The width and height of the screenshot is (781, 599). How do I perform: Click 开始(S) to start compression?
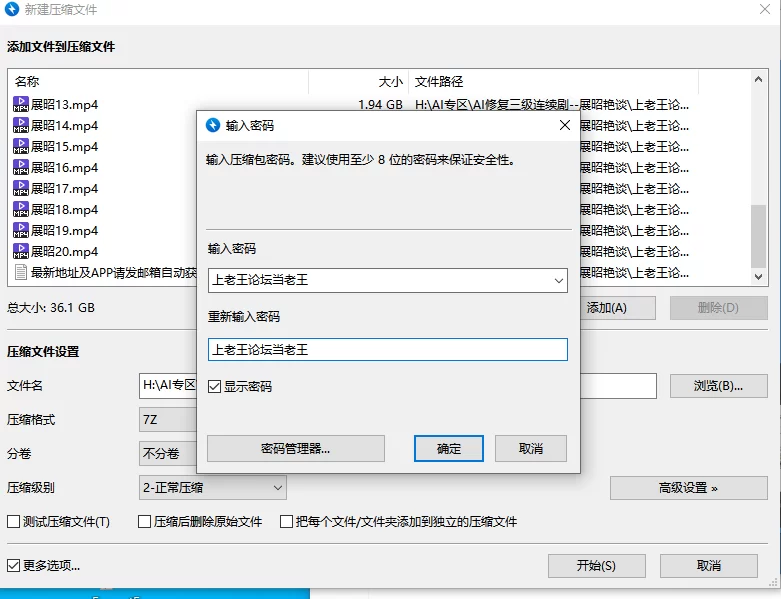point(597,566)
